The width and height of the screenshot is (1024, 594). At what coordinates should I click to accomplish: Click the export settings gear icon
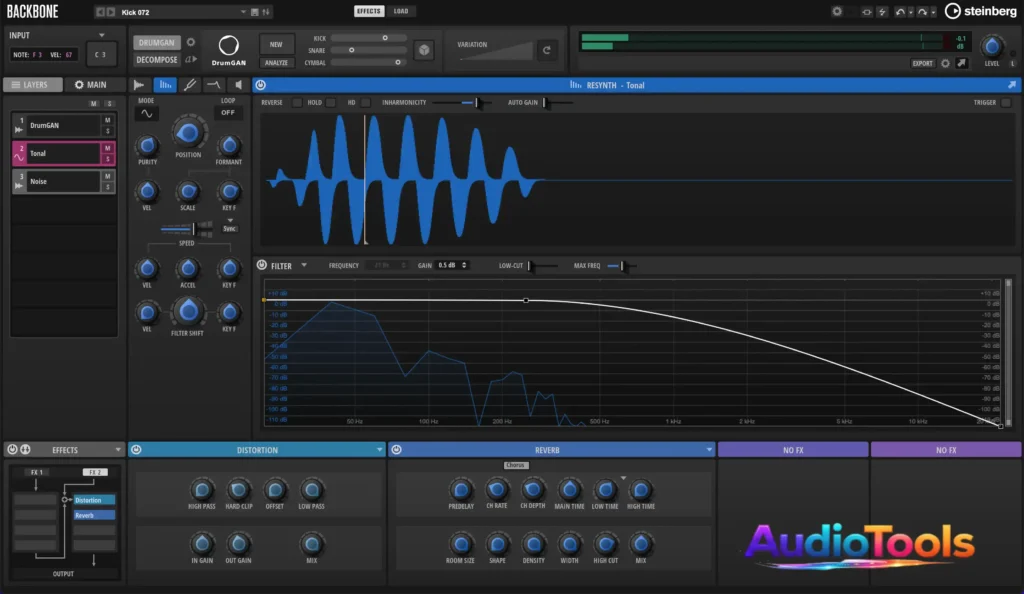[945, 63]
